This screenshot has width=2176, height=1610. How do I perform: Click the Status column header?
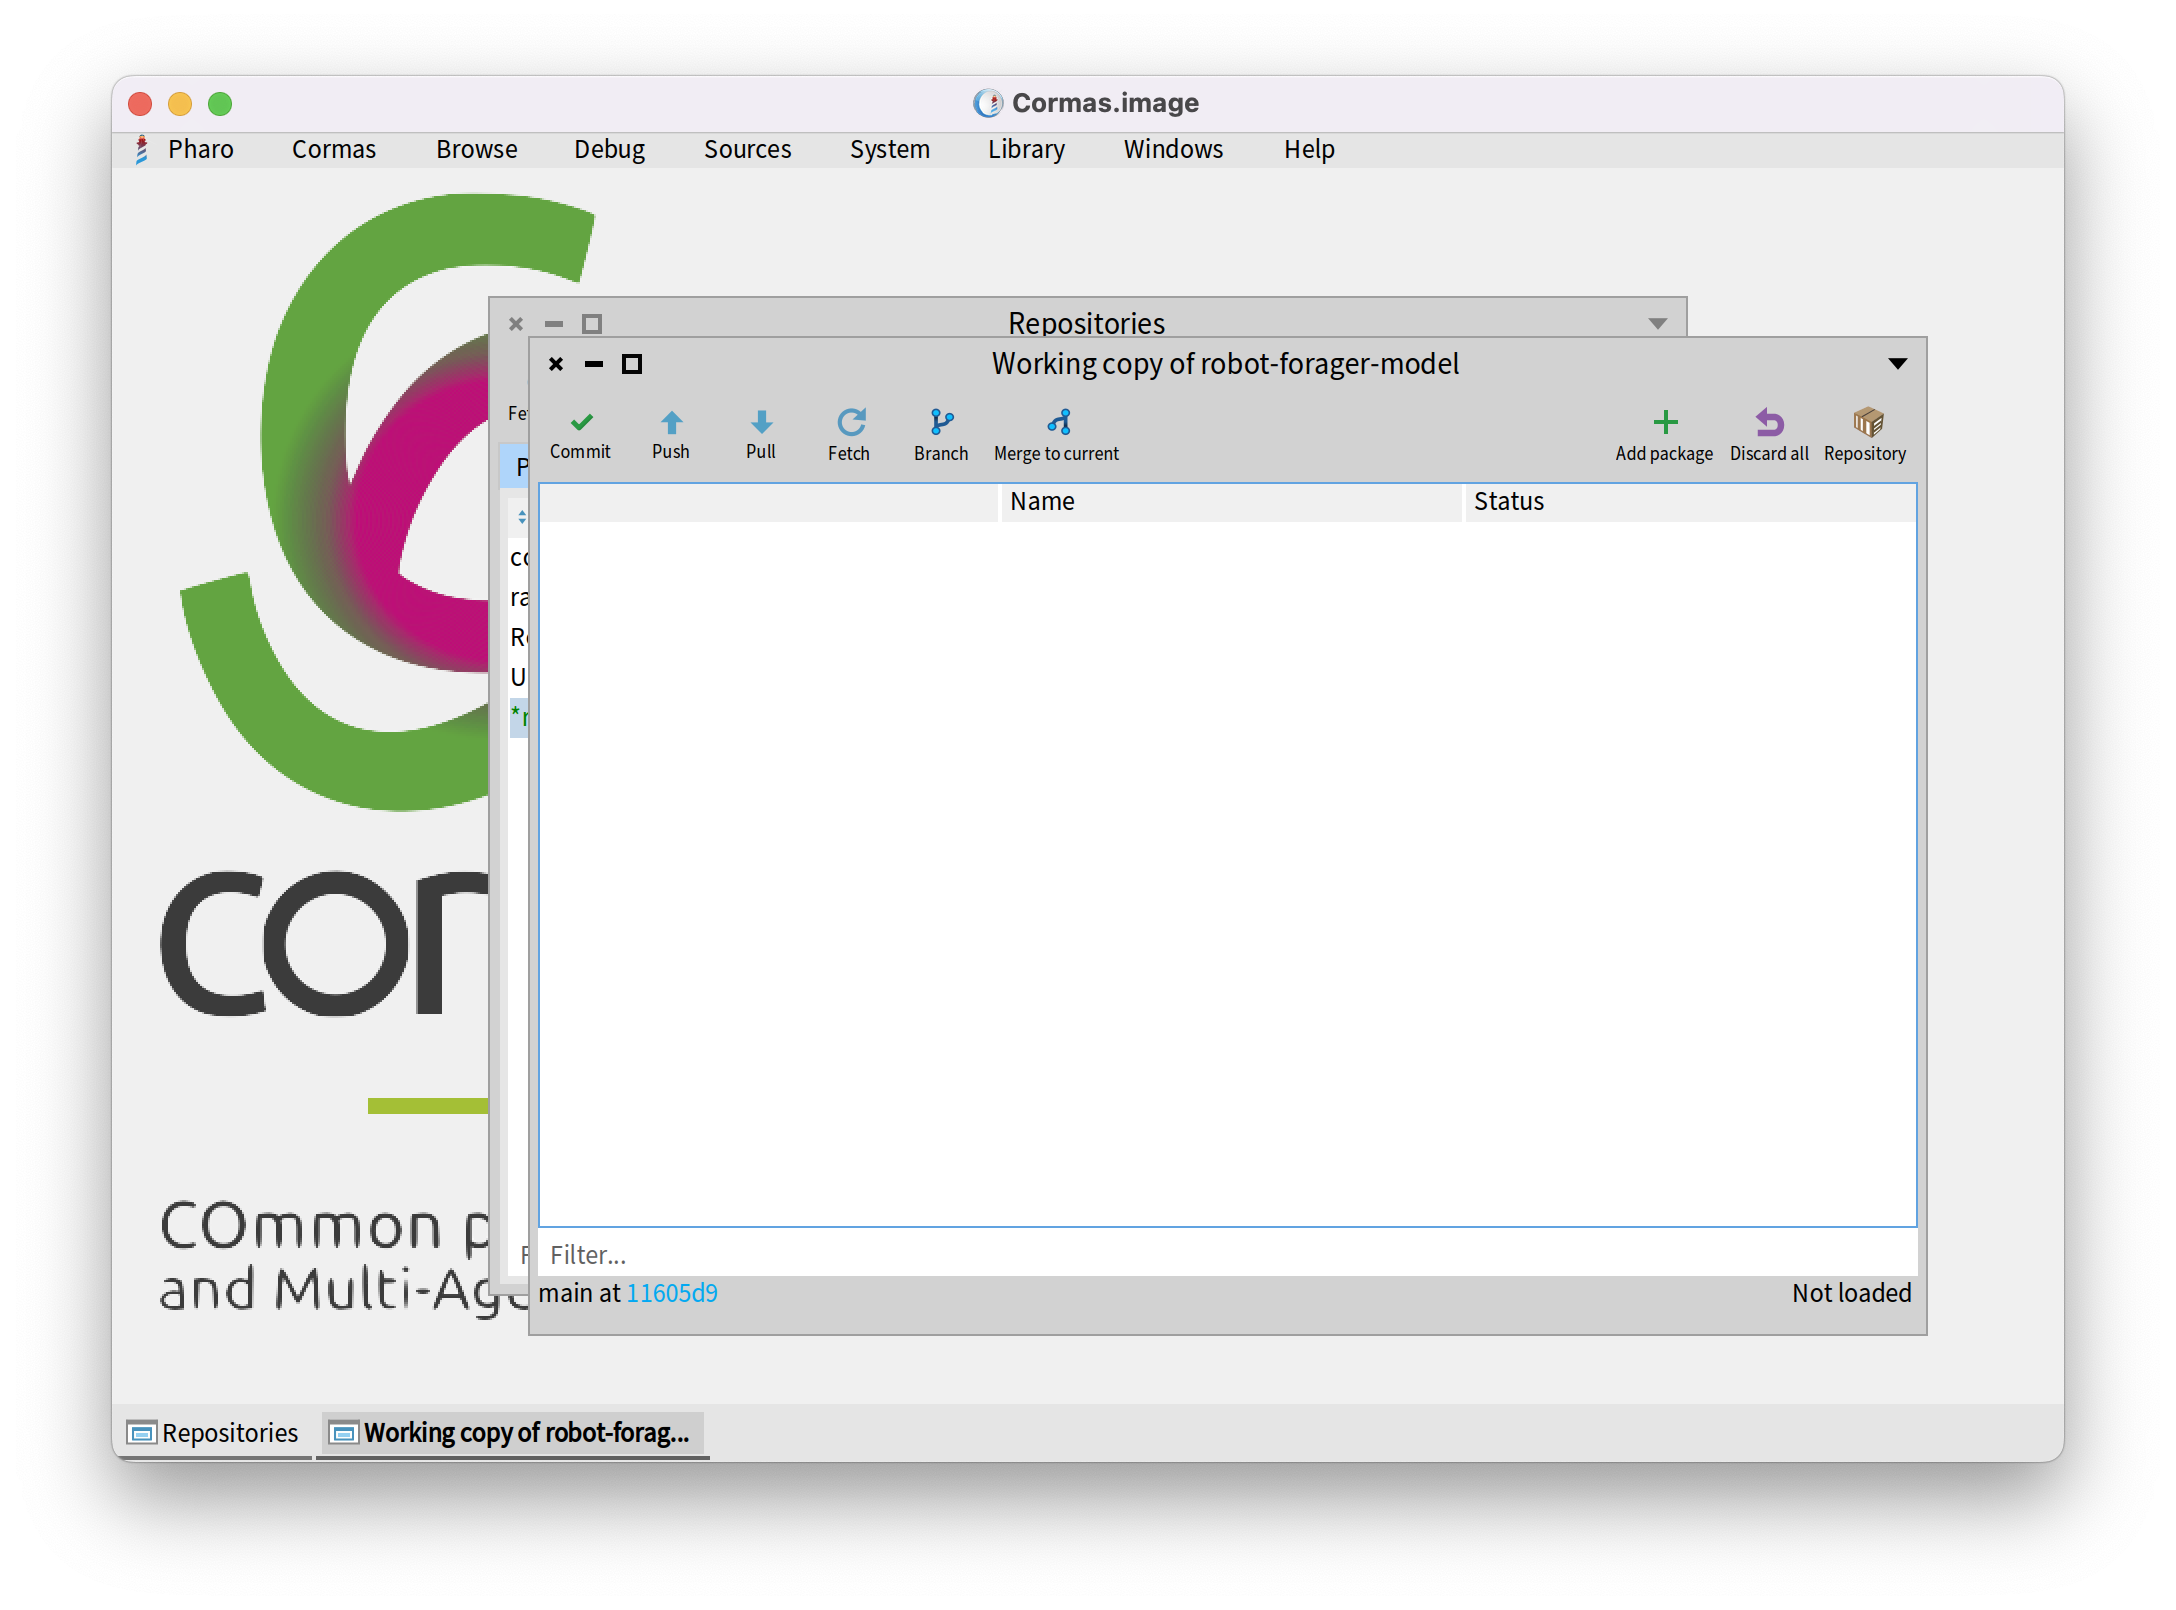pyautogui.click(x=1509, y=502)
